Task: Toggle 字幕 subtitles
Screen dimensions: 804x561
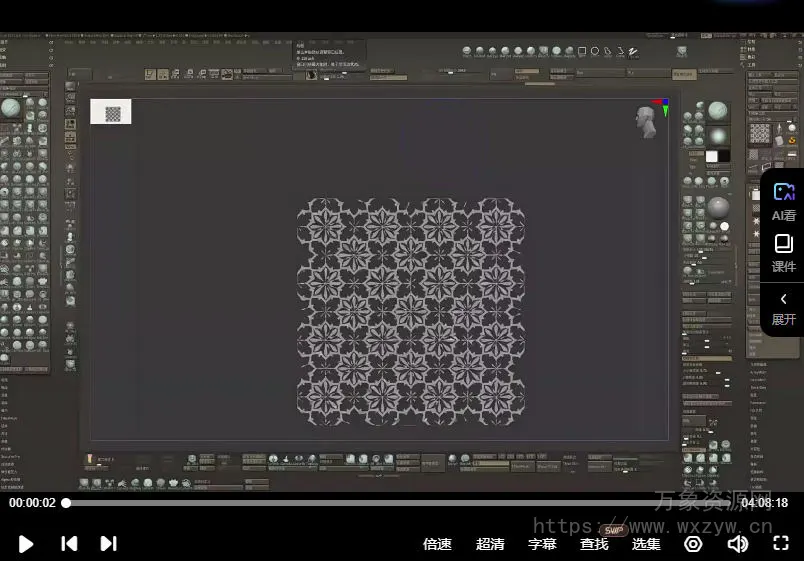Action: click(x=542, y=544)
